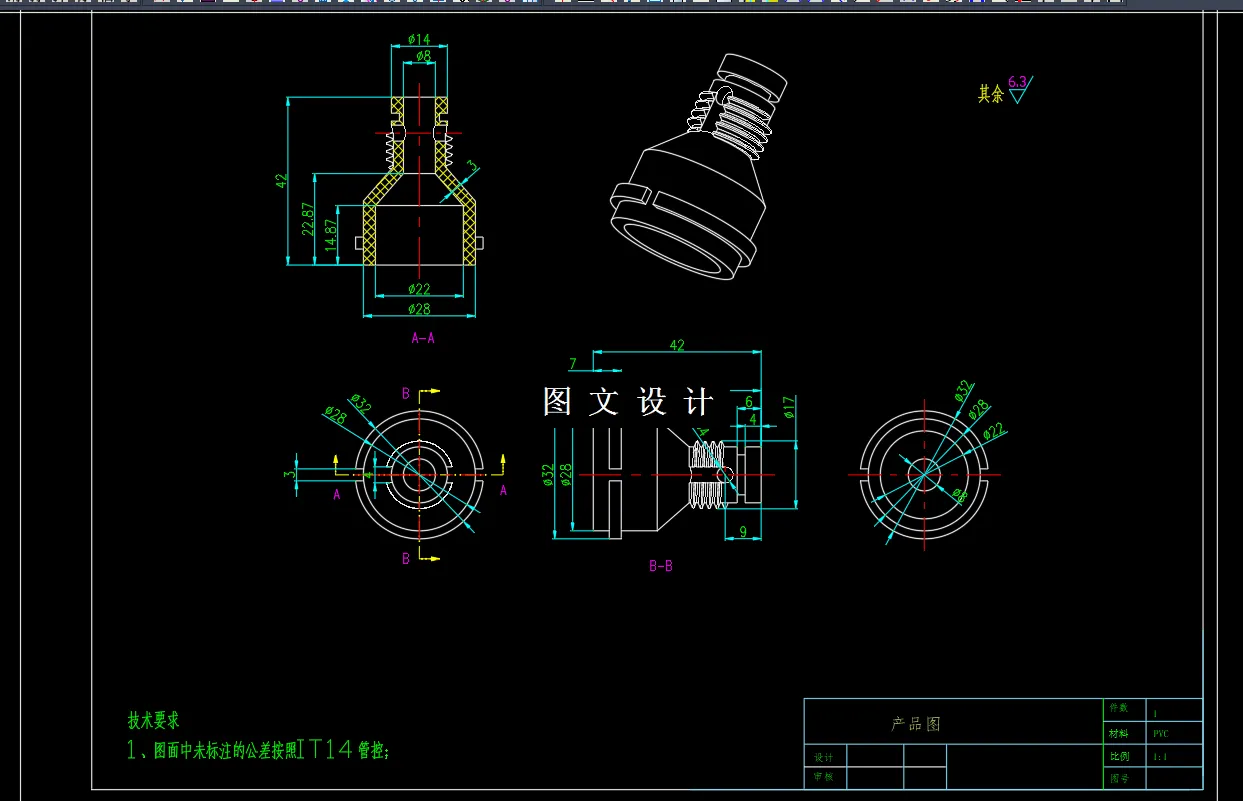Click the 22.87 height dimension text
1243x801 pixels.
click(x=308, y=220)
